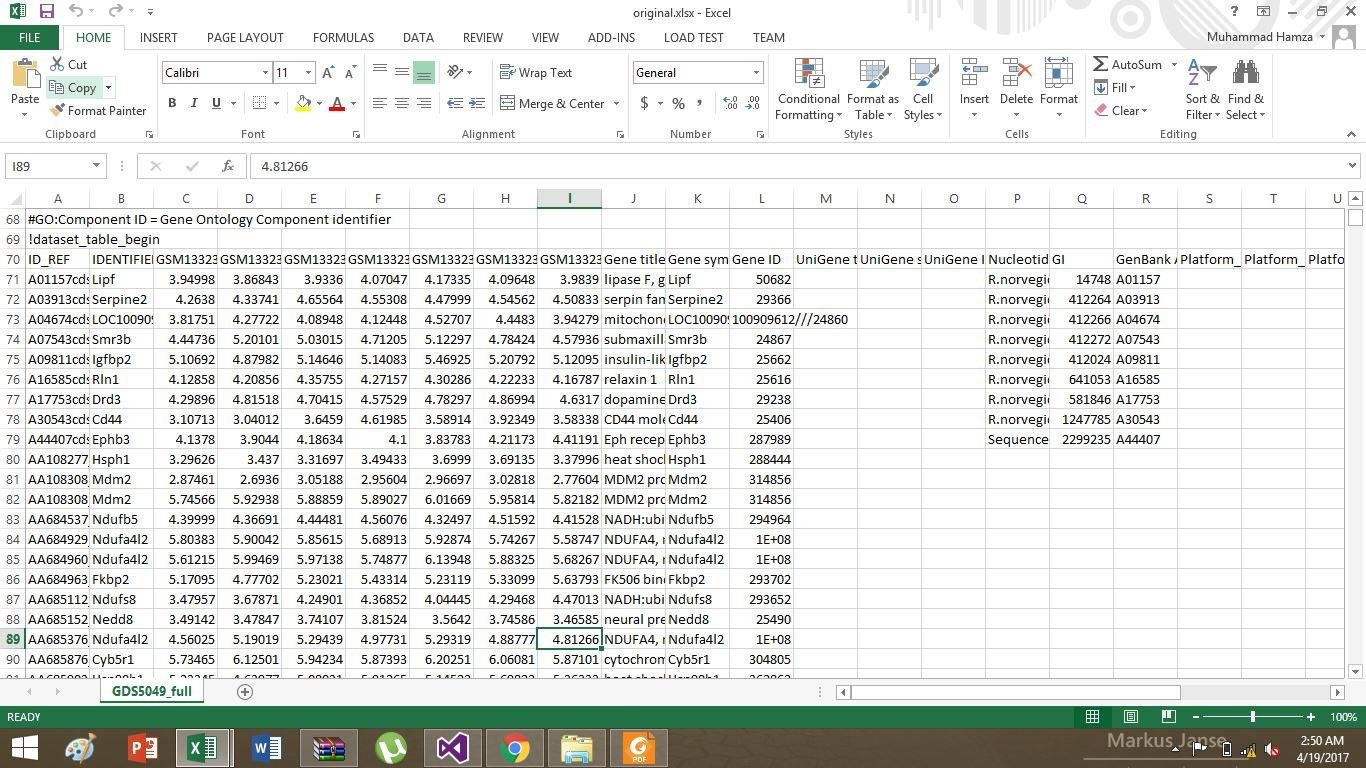Open the Fill Color dropdown arrow
The height and width of the screenshot is (768, 1366).
tap(319, 103)
